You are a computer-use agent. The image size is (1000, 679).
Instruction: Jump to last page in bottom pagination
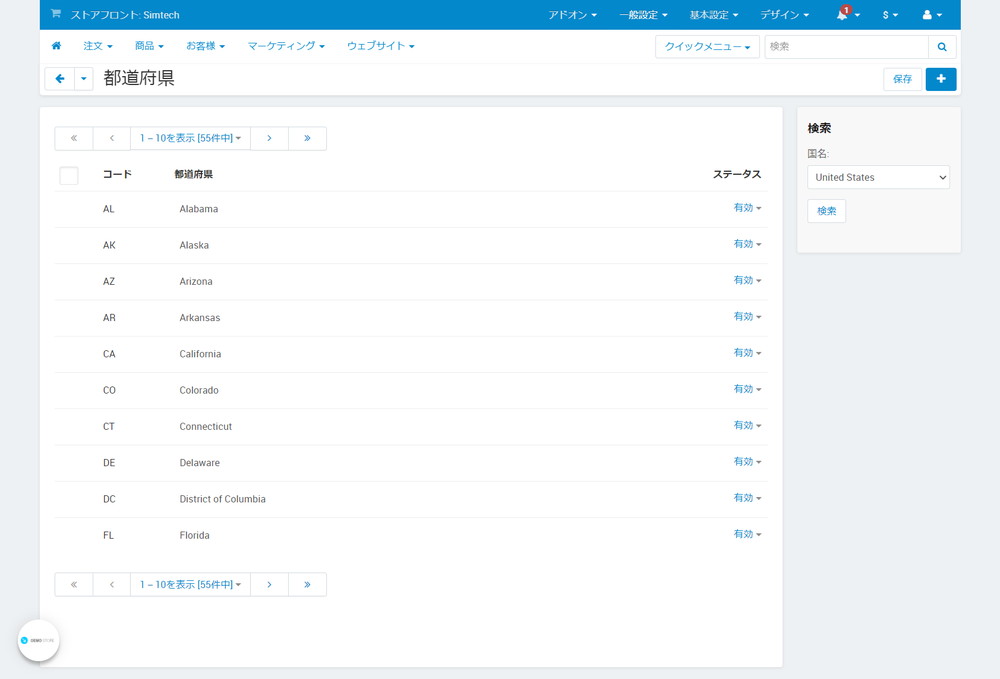(307, 585)
